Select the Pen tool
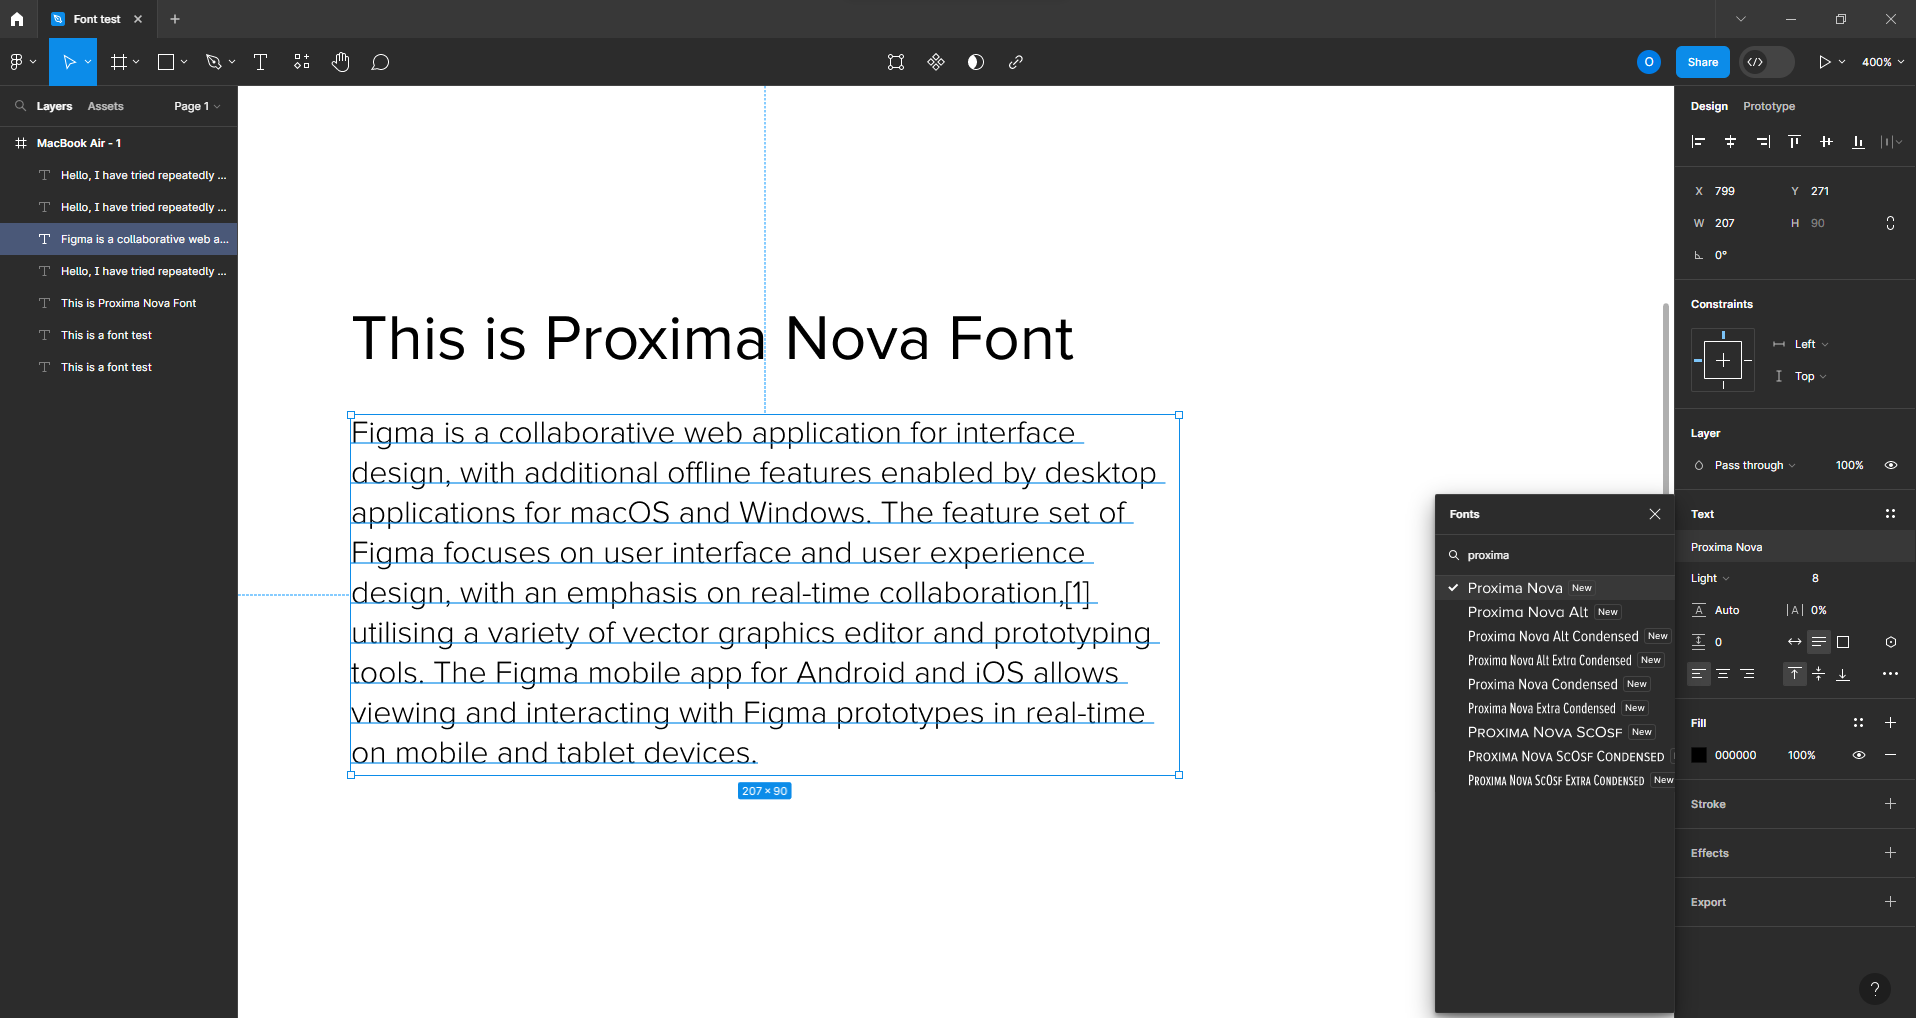 (213, 62)
